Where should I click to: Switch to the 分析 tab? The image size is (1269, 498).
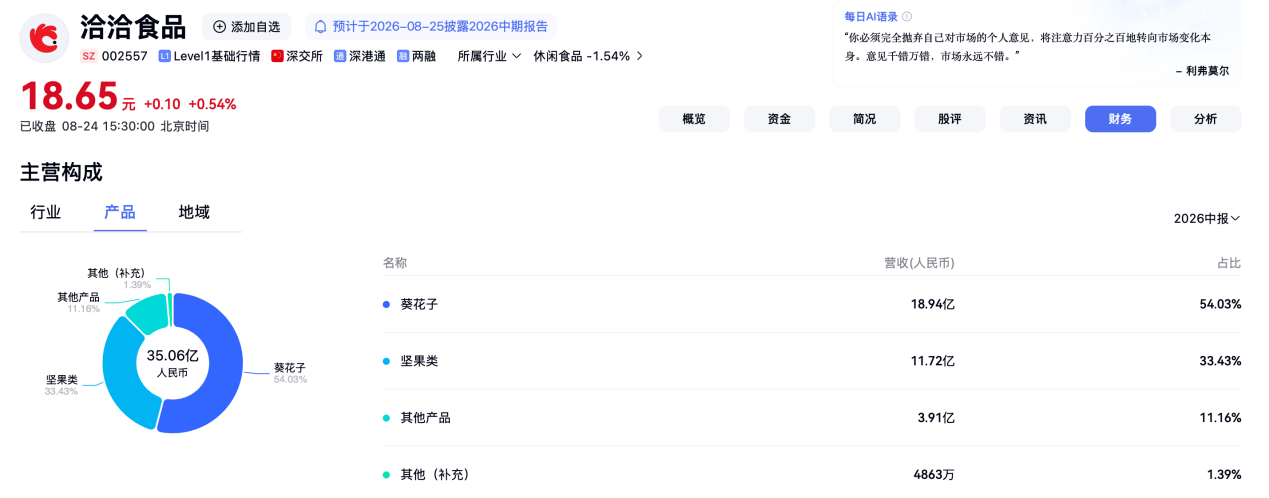pyautogui.click(x=1206, y=119)
